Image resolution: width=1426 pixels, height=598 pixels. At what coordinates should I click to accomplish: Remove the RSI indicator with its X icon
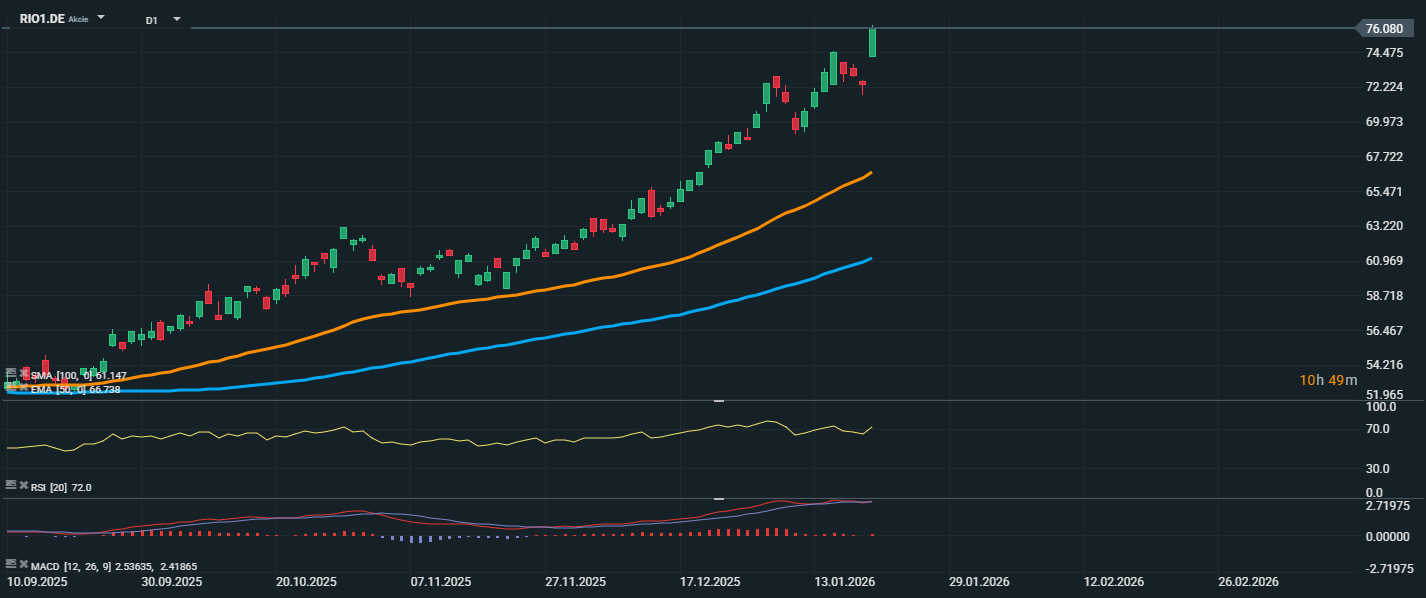point(23,485)
